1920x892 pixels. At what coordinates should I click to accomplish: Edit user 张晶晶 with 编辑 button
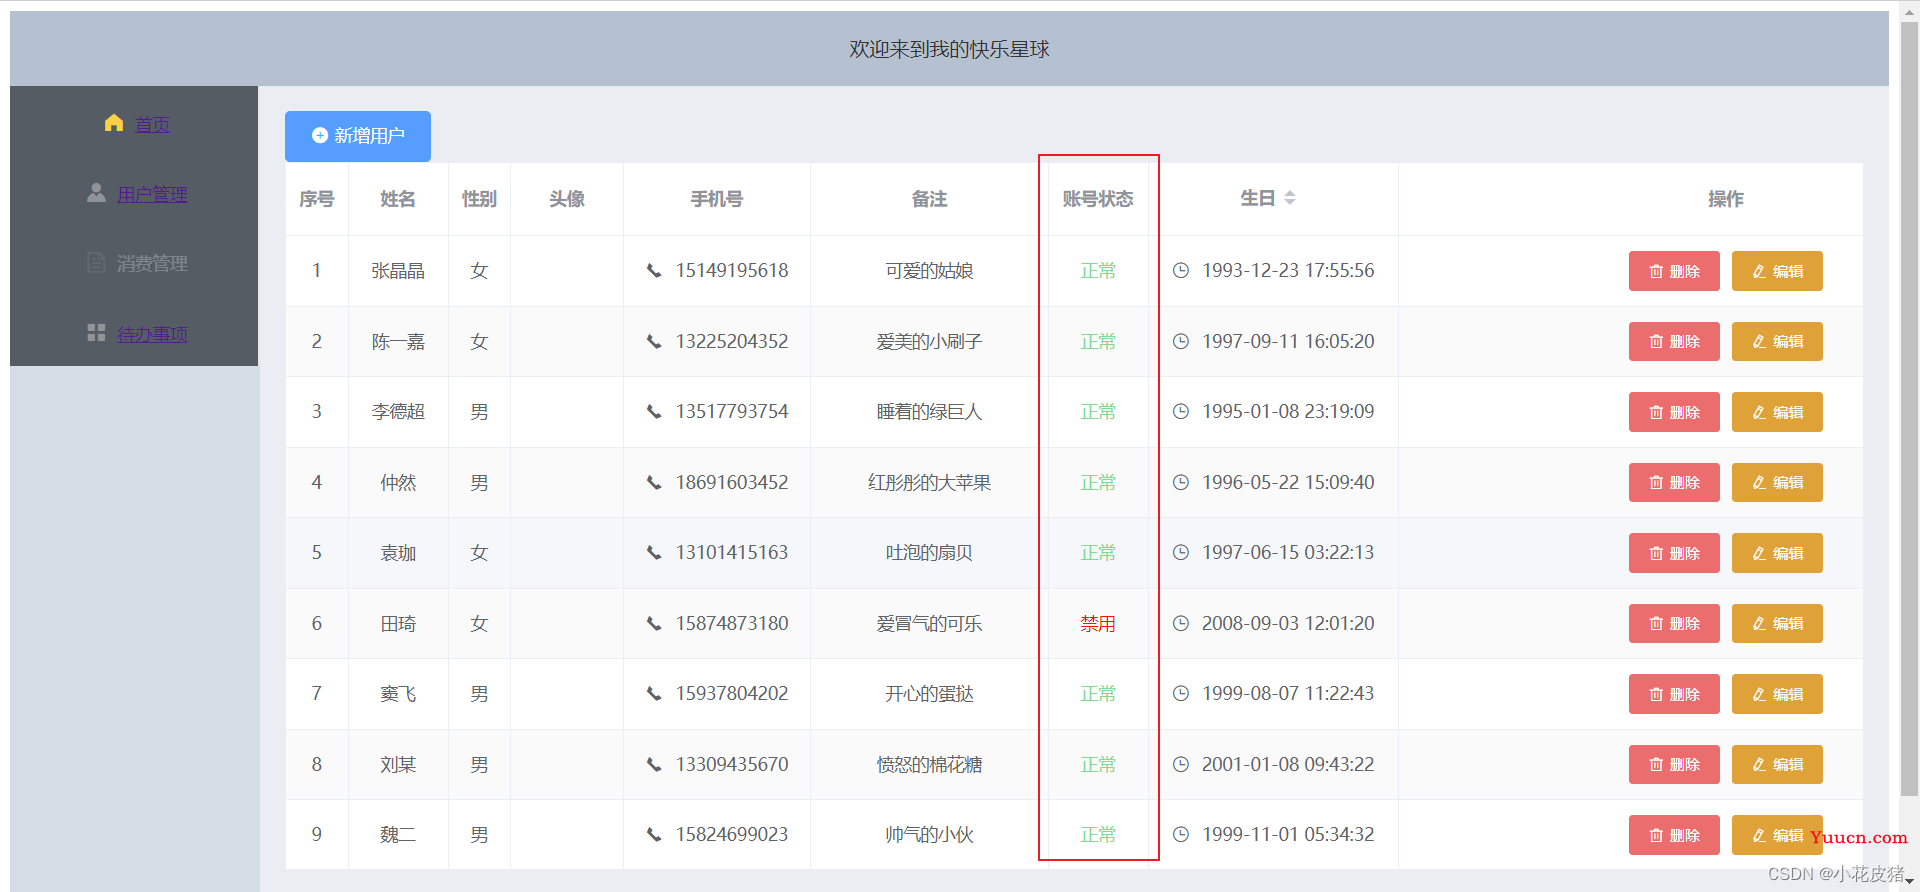[1777, 271]
